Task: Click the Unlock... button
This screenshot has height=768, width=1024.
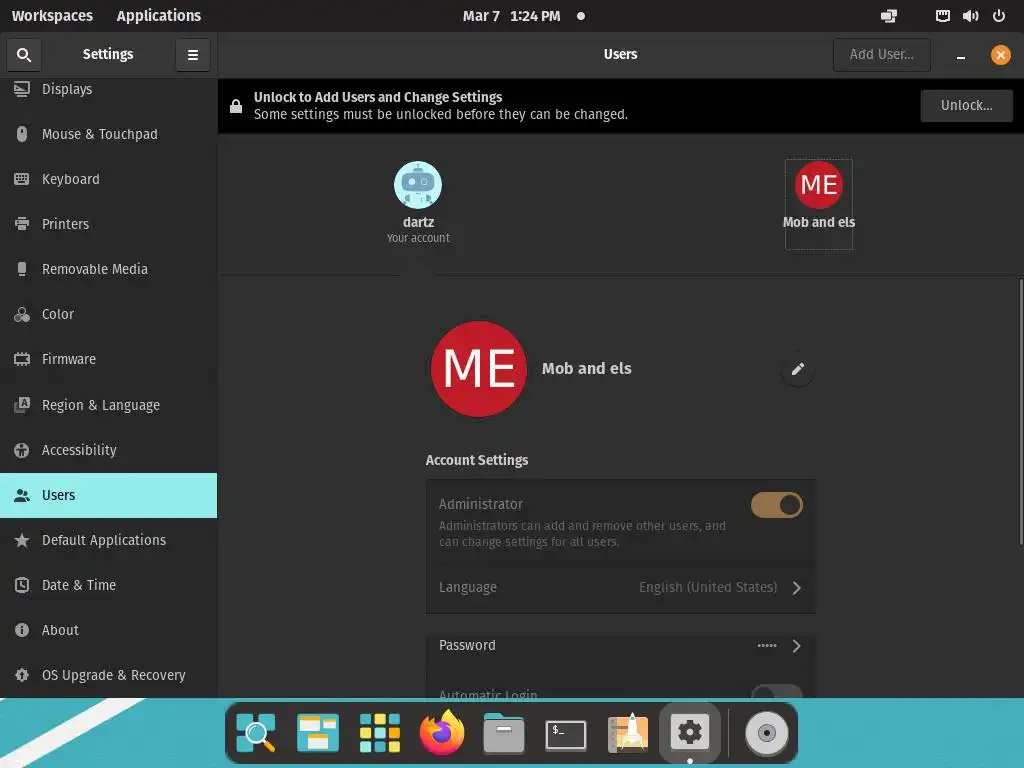Action: (x=967, y=106)
